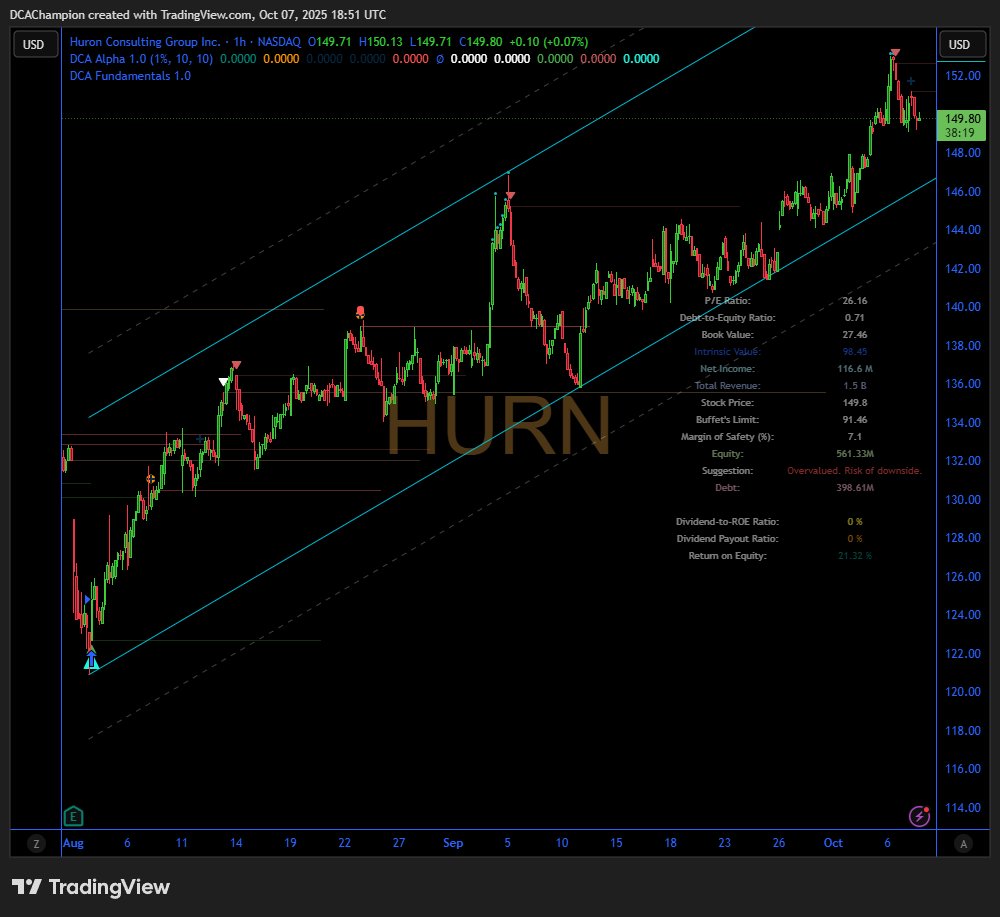Click the Debt-to-Equity Ratio value 0.71
This screenshot has width=1000, height=917.
[x=855, y=318]
